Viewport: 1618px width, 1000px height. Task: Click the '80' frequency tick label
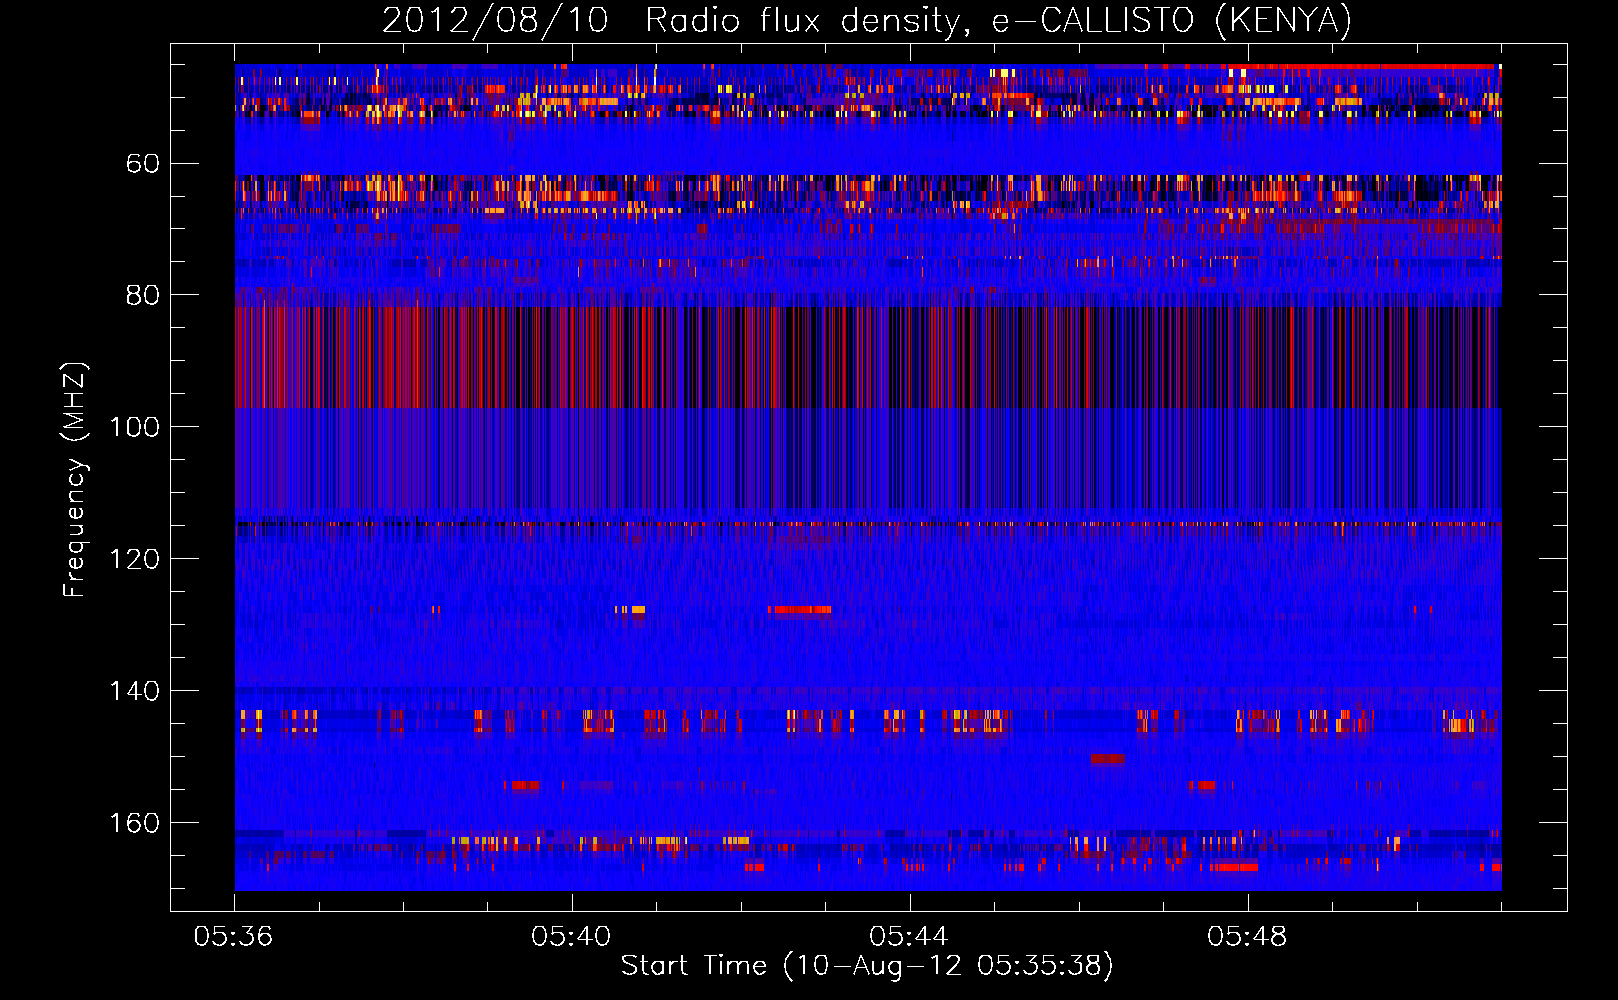[x=143, y=295]
